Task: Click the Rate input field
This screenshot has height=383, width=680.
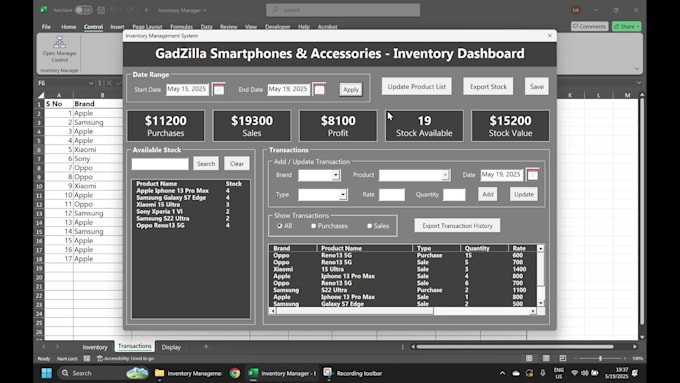Action: (x=392, y=194)
